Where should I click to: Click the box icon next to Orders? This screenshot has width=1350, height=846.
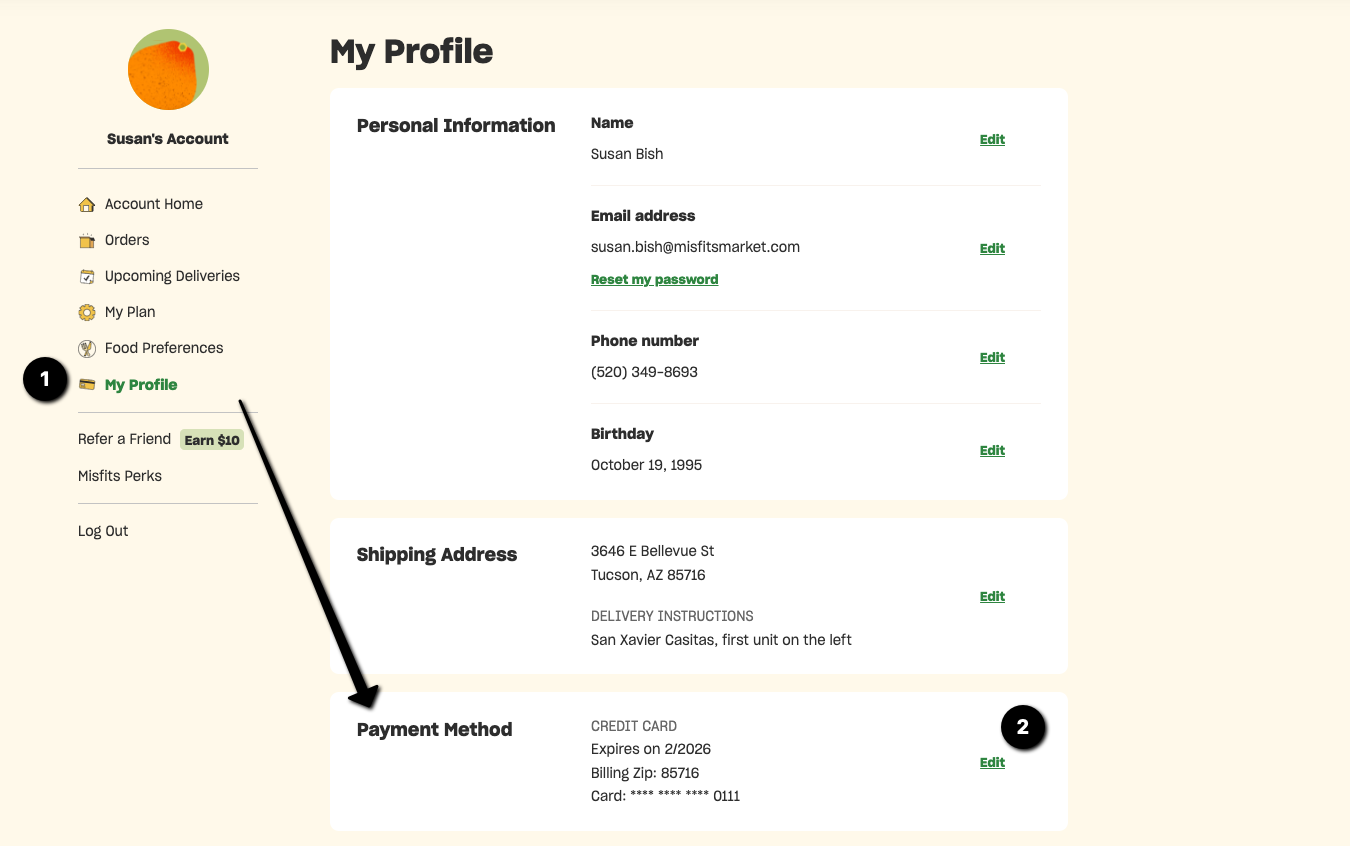(x=87, y=241)
